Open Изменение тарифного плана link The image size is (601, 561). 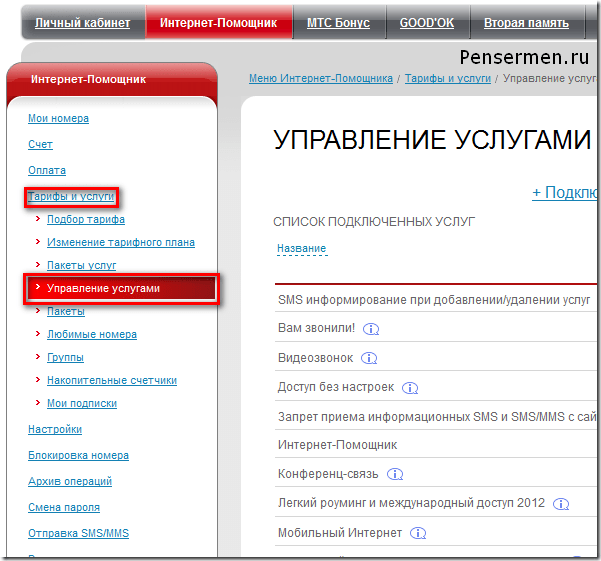(121, 242)
